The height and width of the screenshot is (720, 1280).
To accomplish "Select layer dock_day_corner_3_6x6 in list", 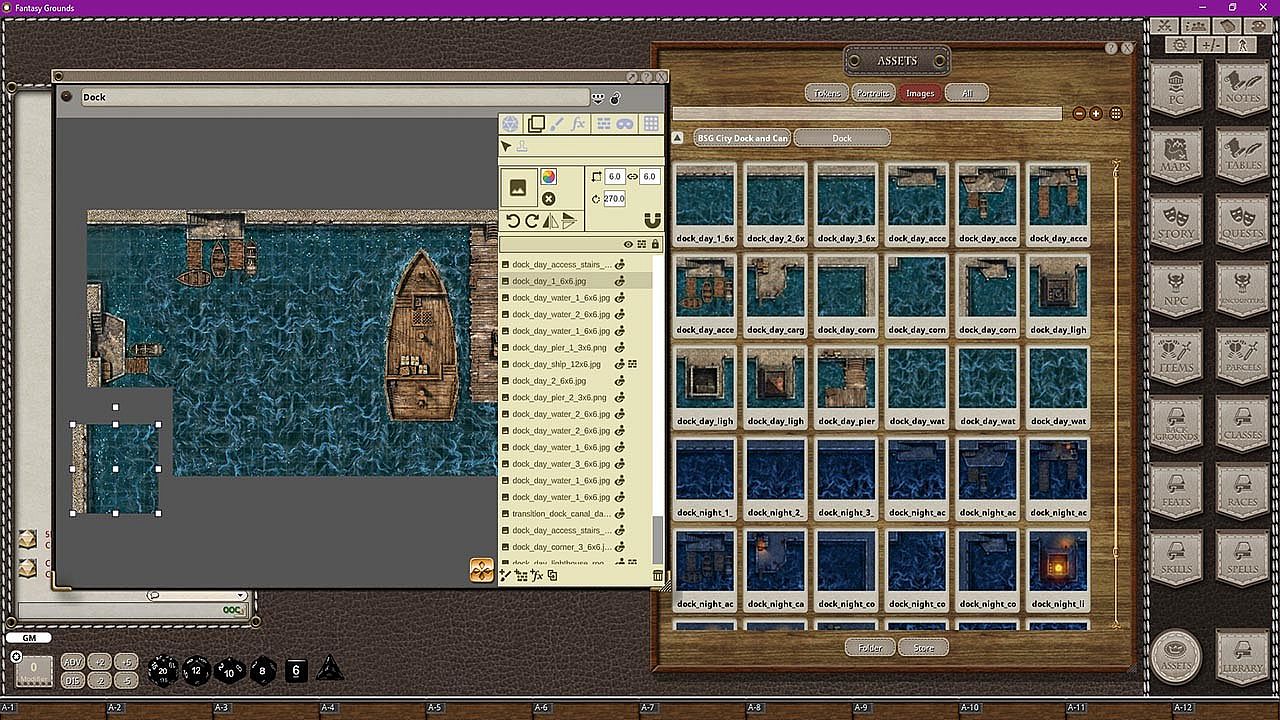I will 576,547.
